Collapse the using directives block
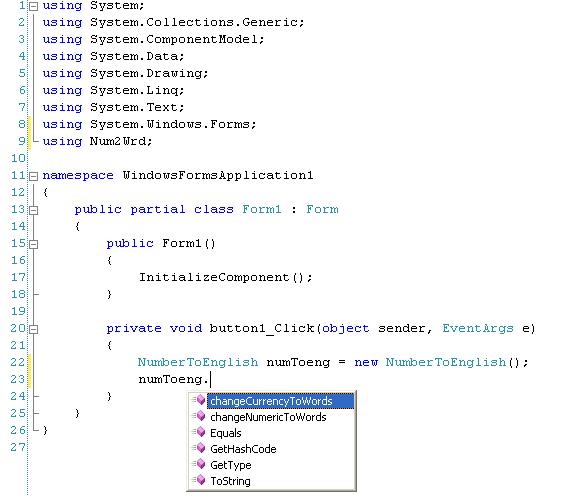Viewport: 562px width, 498px height. [33, 6]
